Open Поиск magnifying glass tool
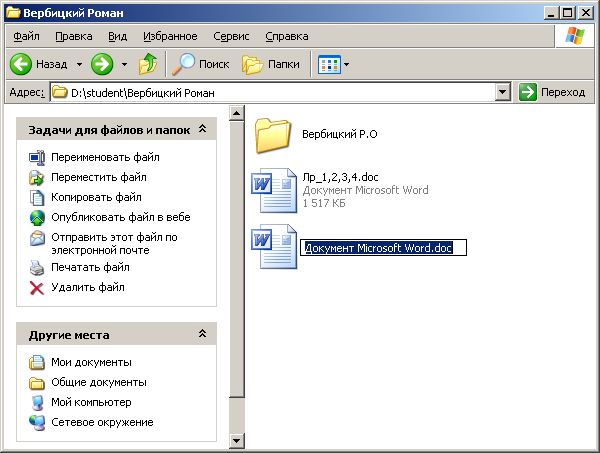600x453 pixels. coord(184,64)
